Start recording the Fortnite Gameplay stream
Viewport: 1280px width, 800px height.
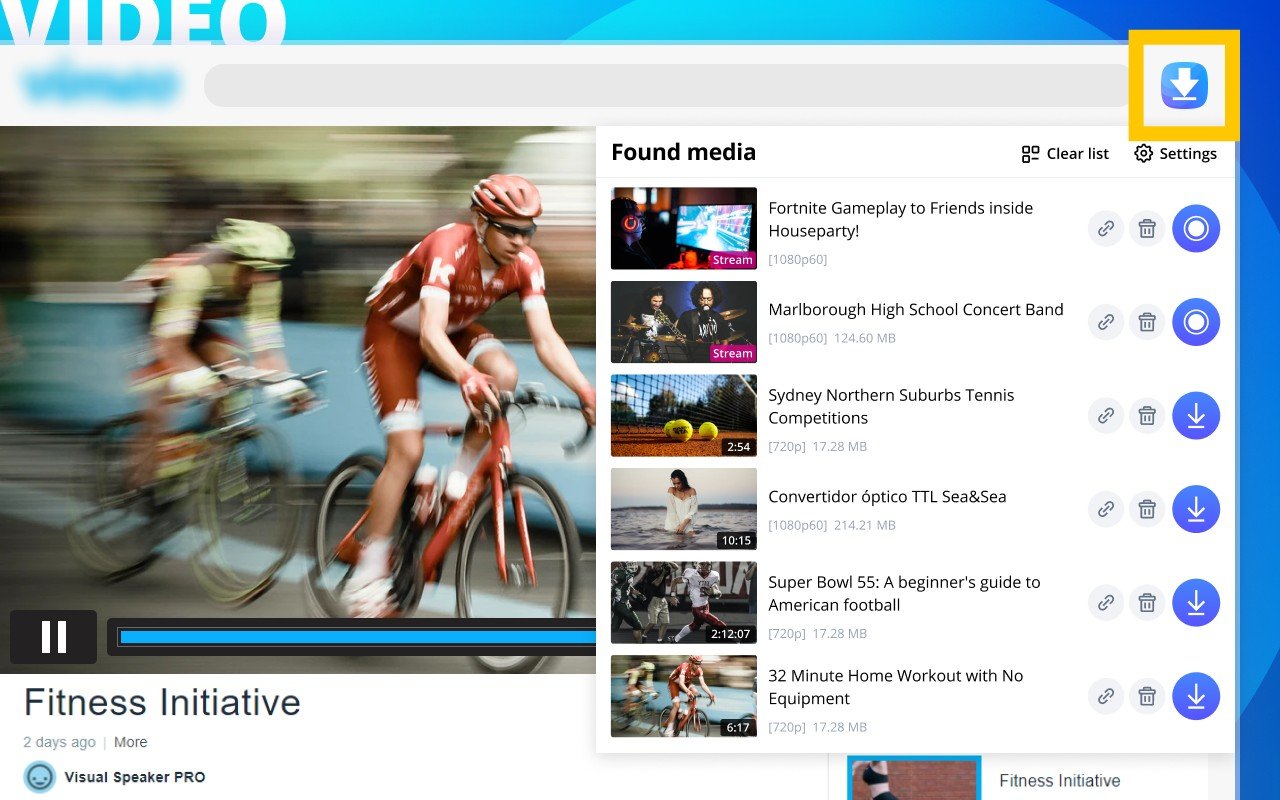[x=1196, y=228]
